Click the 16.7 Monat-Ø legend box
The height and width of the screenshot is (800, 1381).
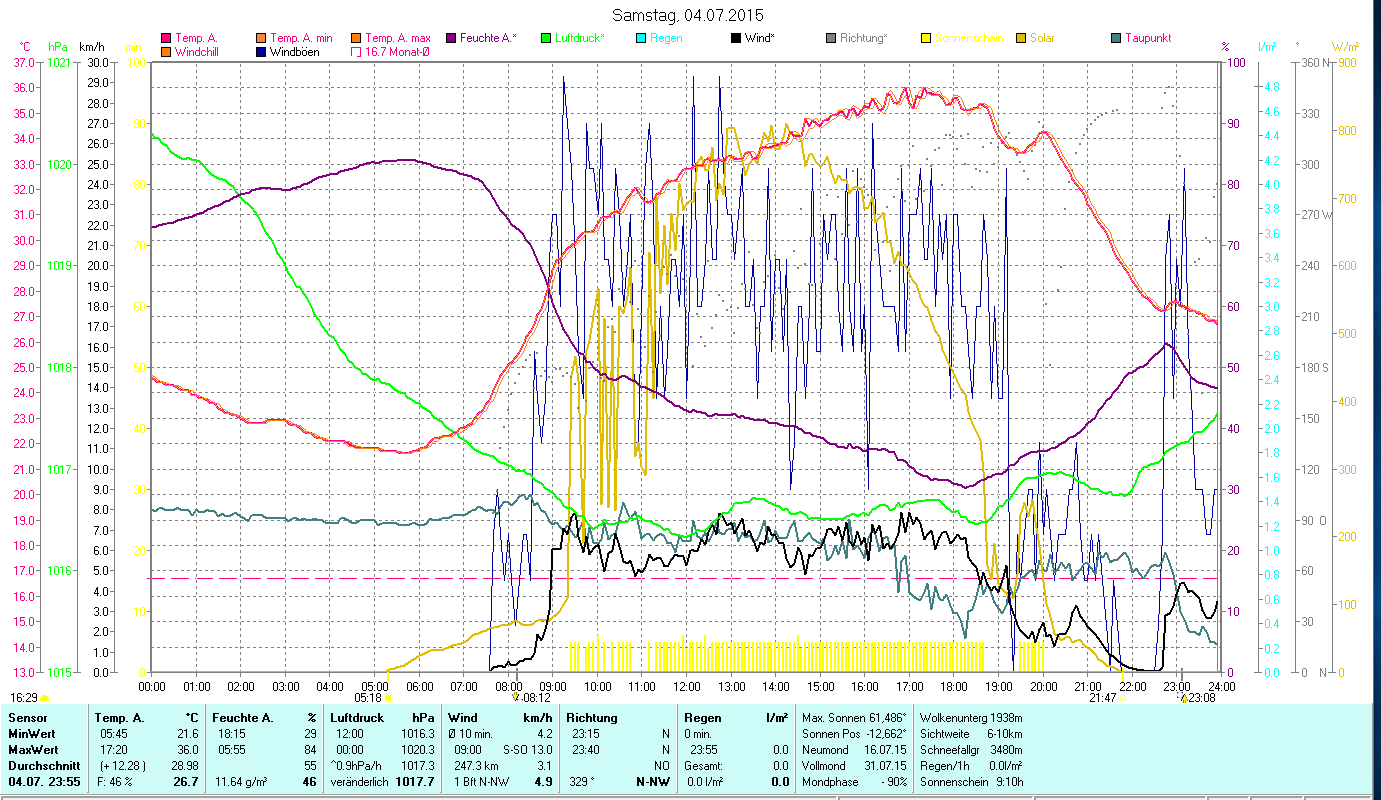[356, 52]
